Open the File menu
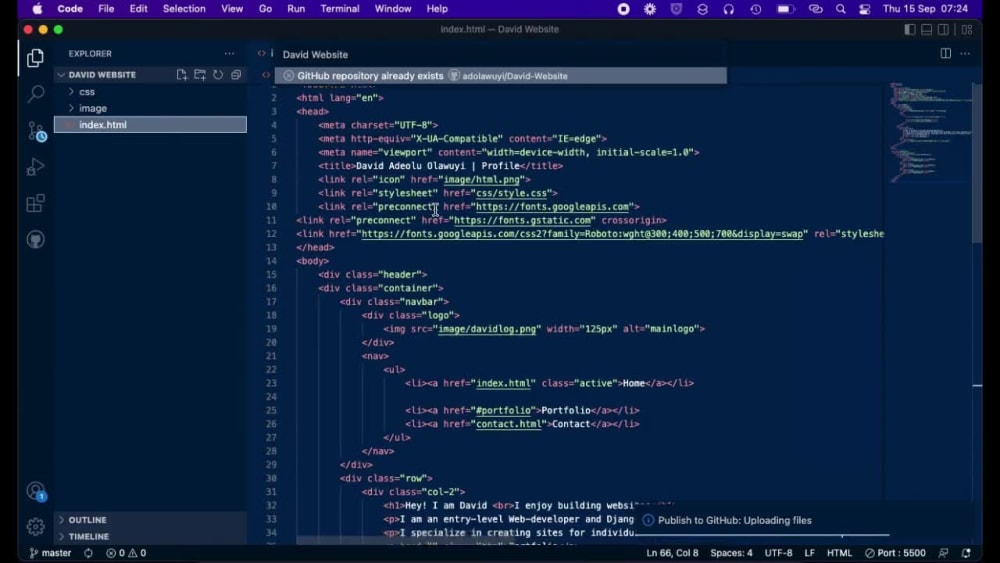This screenshot has height=563, width=1000. pos(106,9)
